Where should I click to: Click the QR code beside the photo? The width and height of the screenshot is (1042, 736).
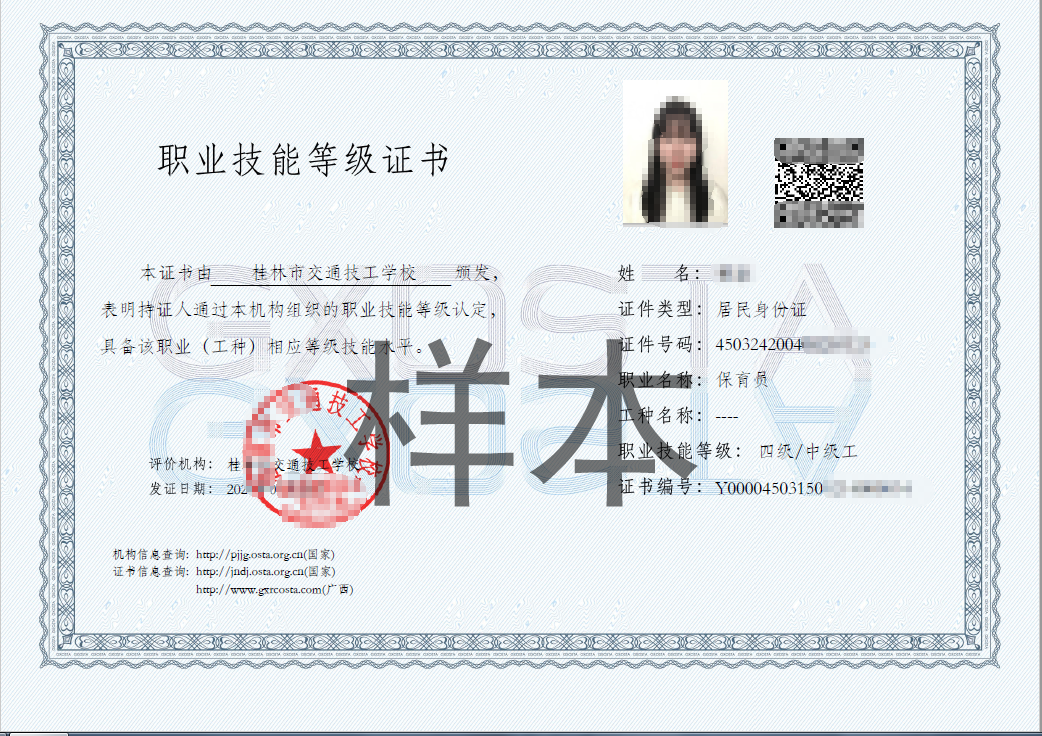pos(819,183)
